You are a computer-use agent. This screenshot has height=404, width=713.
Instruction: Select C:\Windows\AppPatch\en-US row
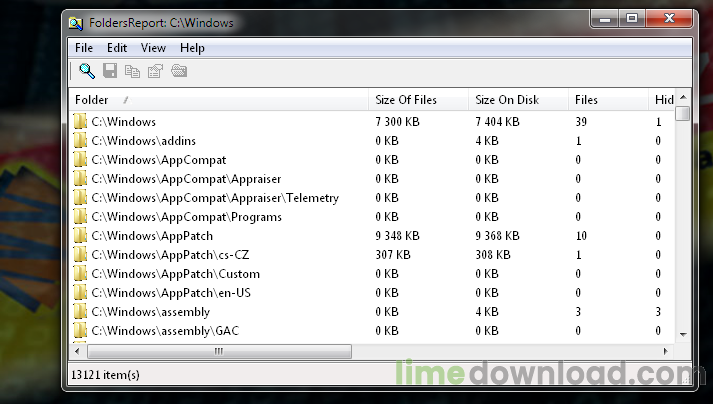[372, 293]
